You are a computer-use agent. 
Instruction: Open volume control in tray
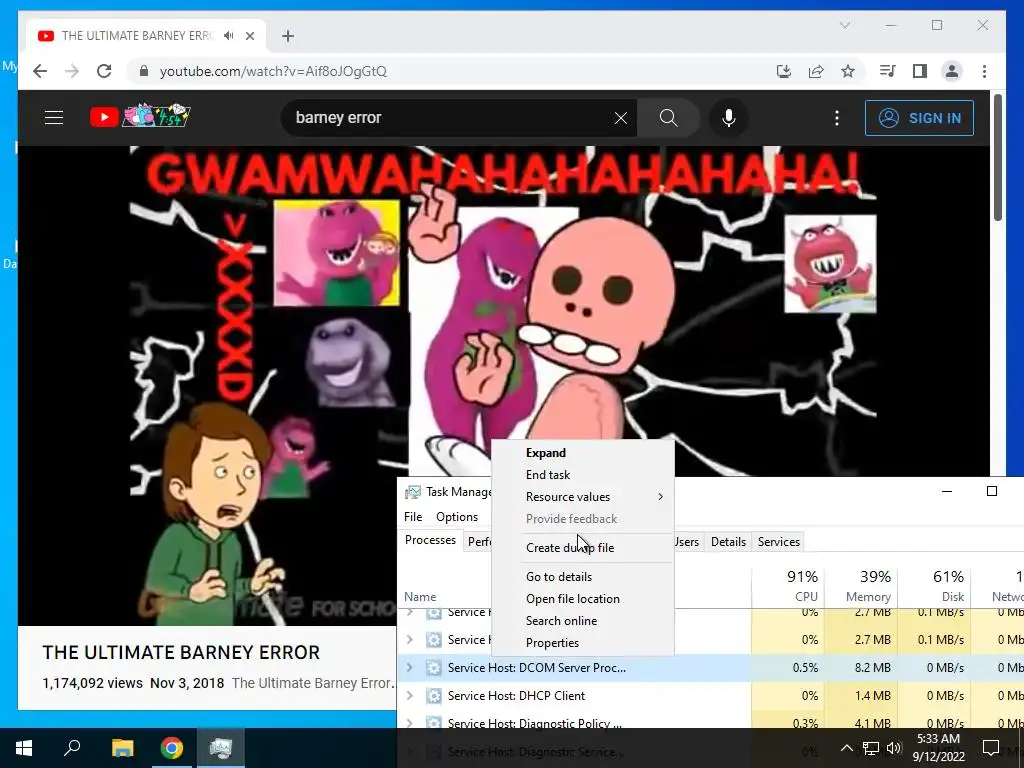893,748
